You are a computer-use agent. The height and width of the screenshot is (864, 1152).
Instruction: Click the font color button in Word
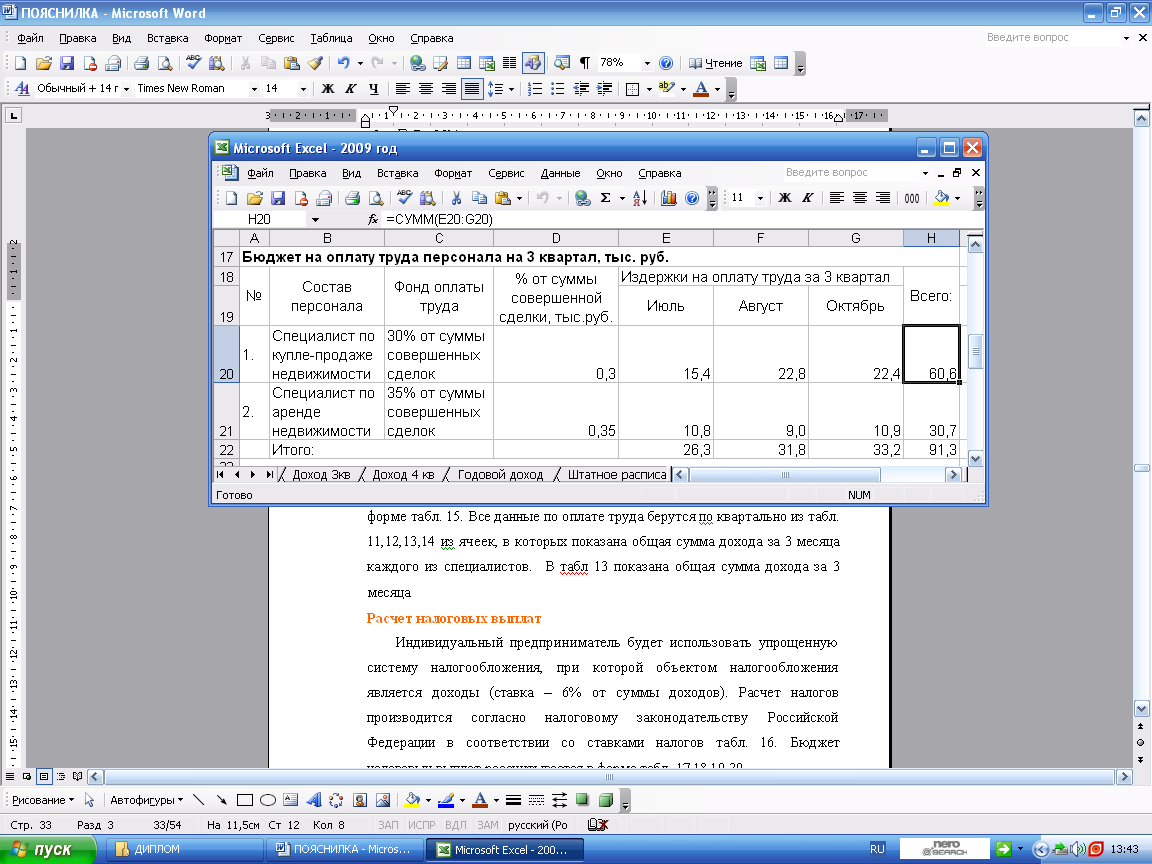click(x=701, y=89)
